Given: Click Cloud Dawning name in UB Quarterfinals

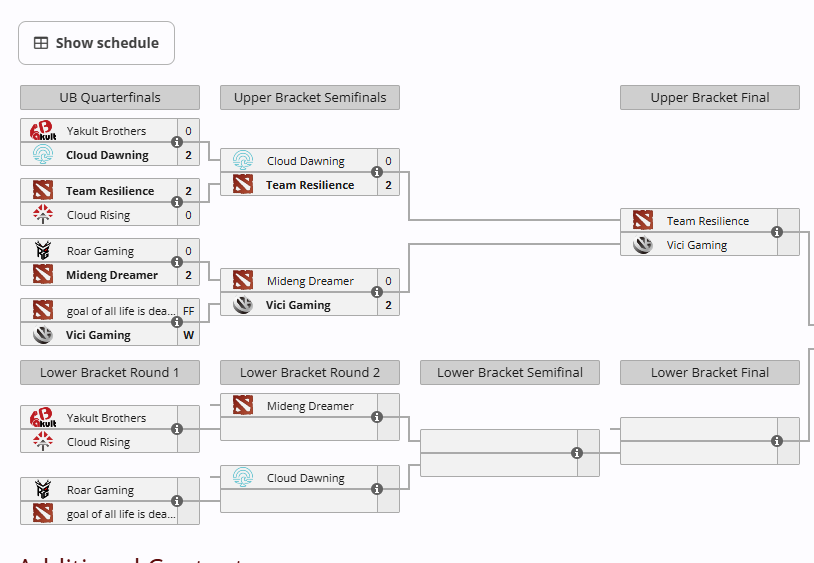Looking at the screenshot, I should [x=107, y=155].
